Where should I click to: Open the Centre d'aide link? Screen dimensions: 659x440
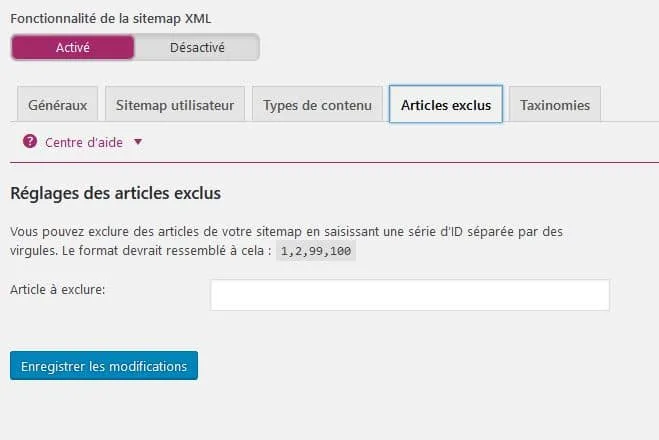tap(84, 142)
